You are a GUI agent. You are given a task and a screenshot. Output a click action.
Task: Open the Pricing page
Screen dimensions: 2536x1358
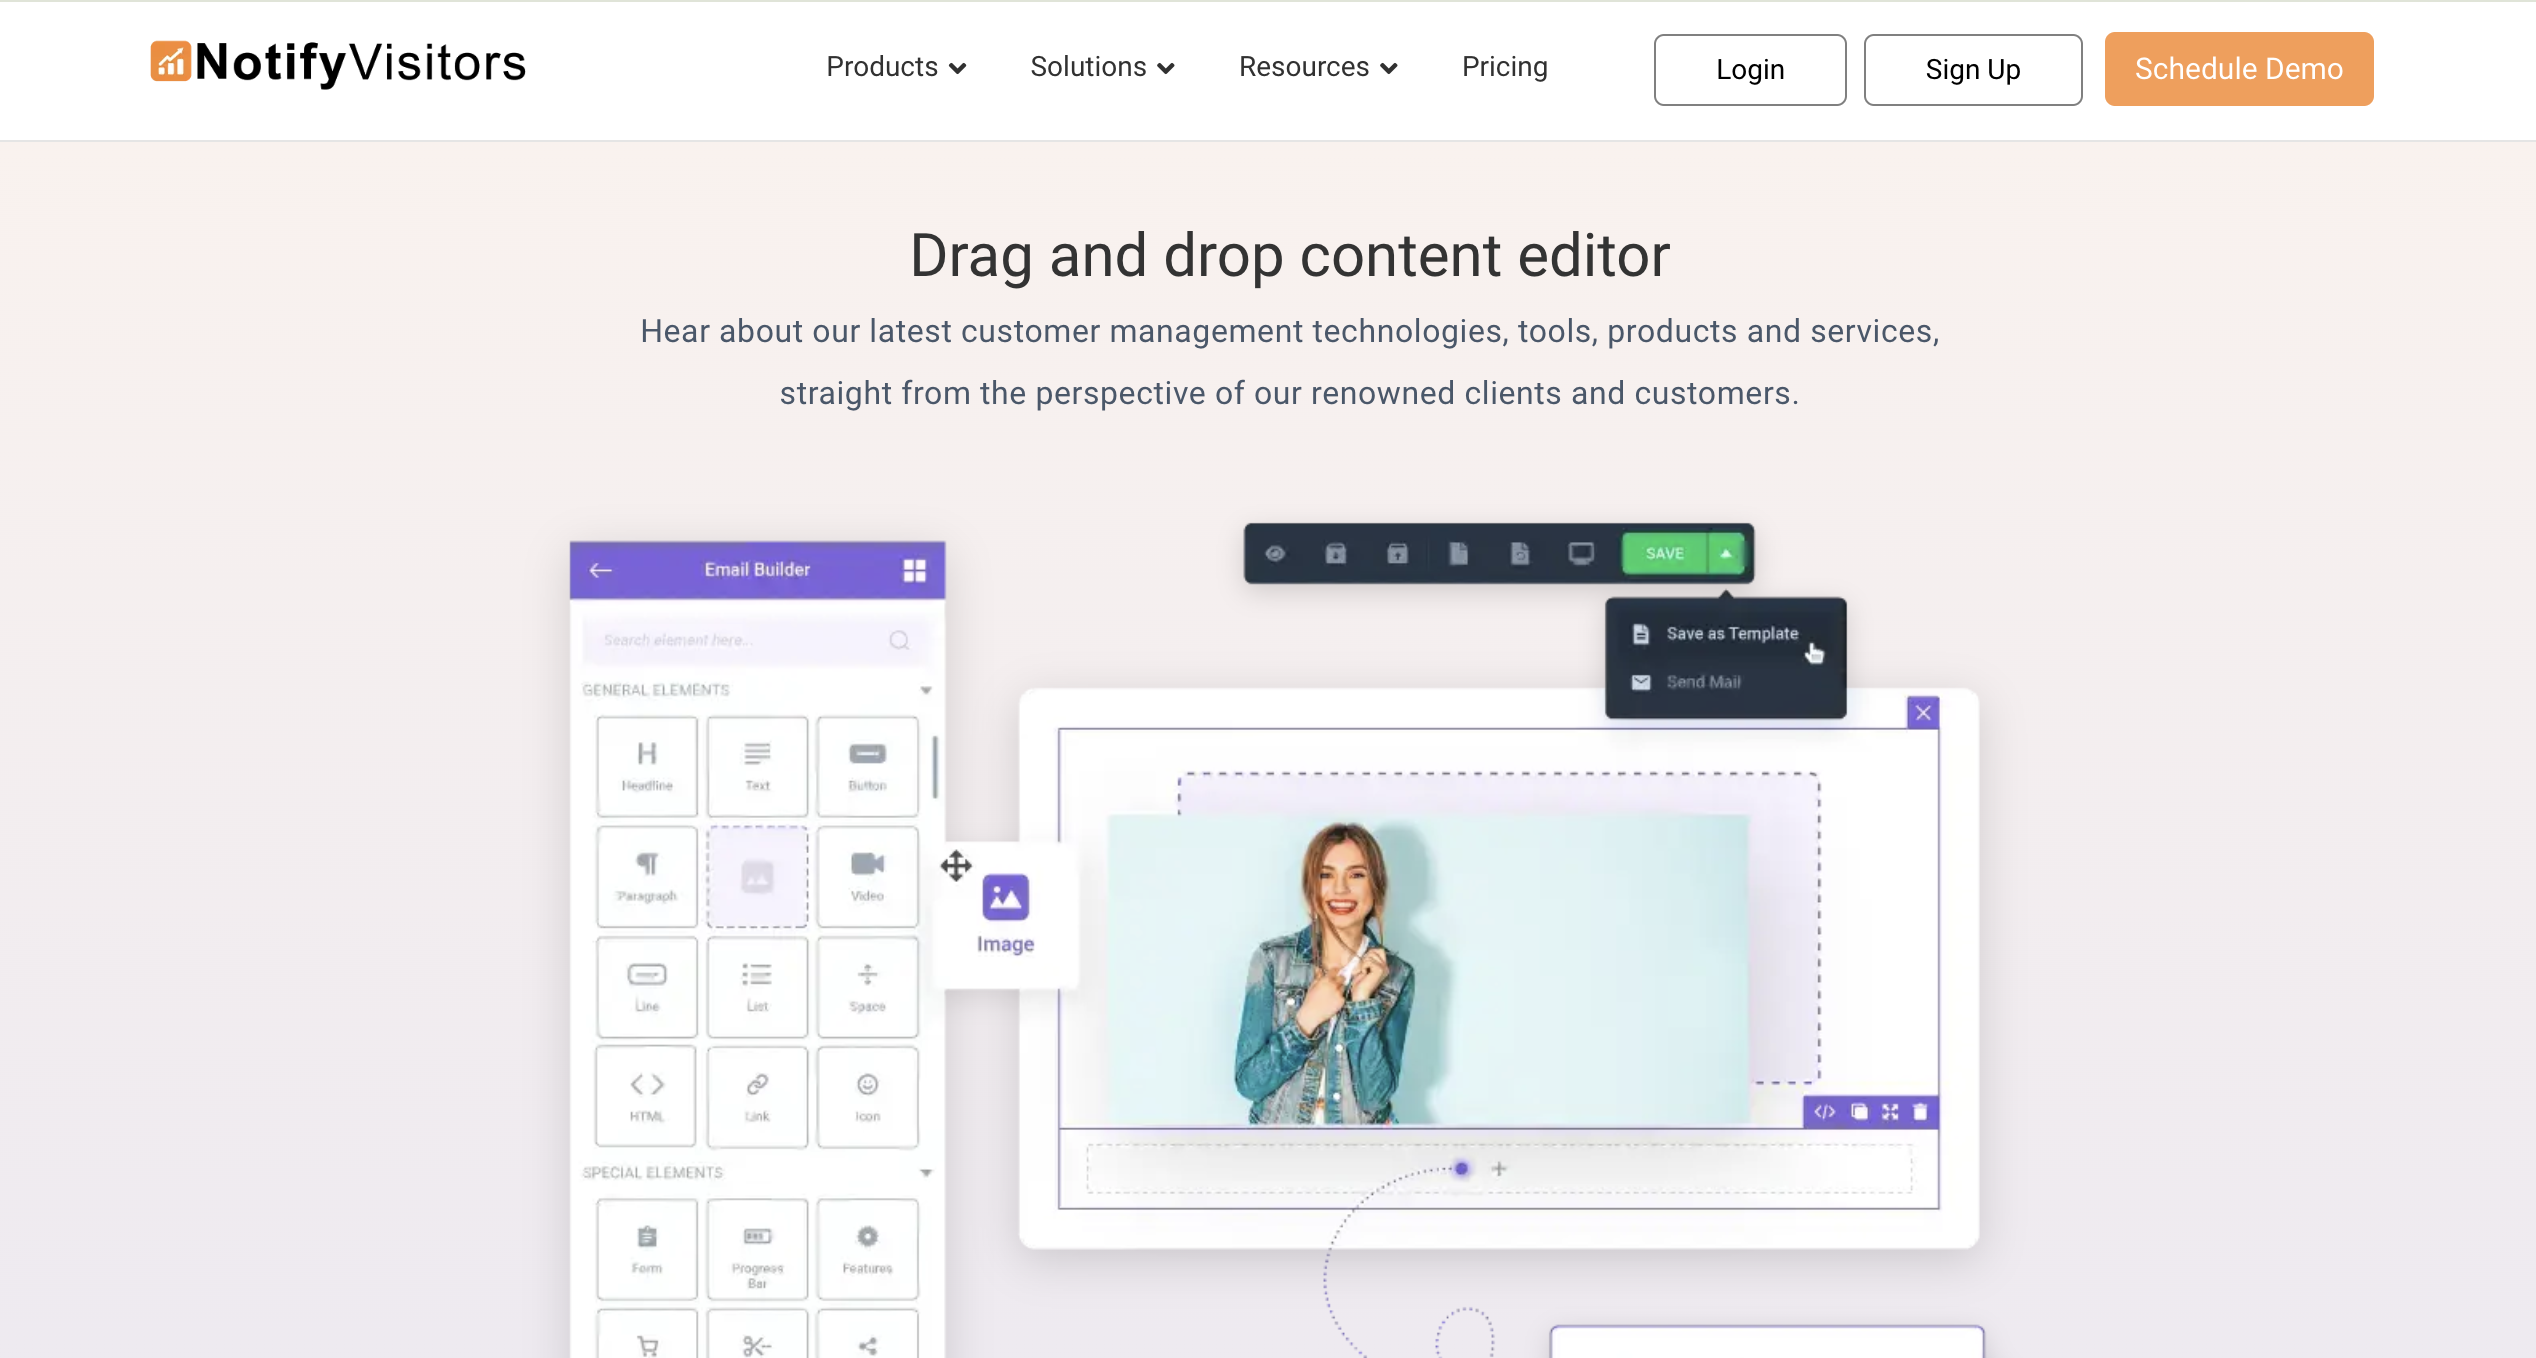point(1504,67)
